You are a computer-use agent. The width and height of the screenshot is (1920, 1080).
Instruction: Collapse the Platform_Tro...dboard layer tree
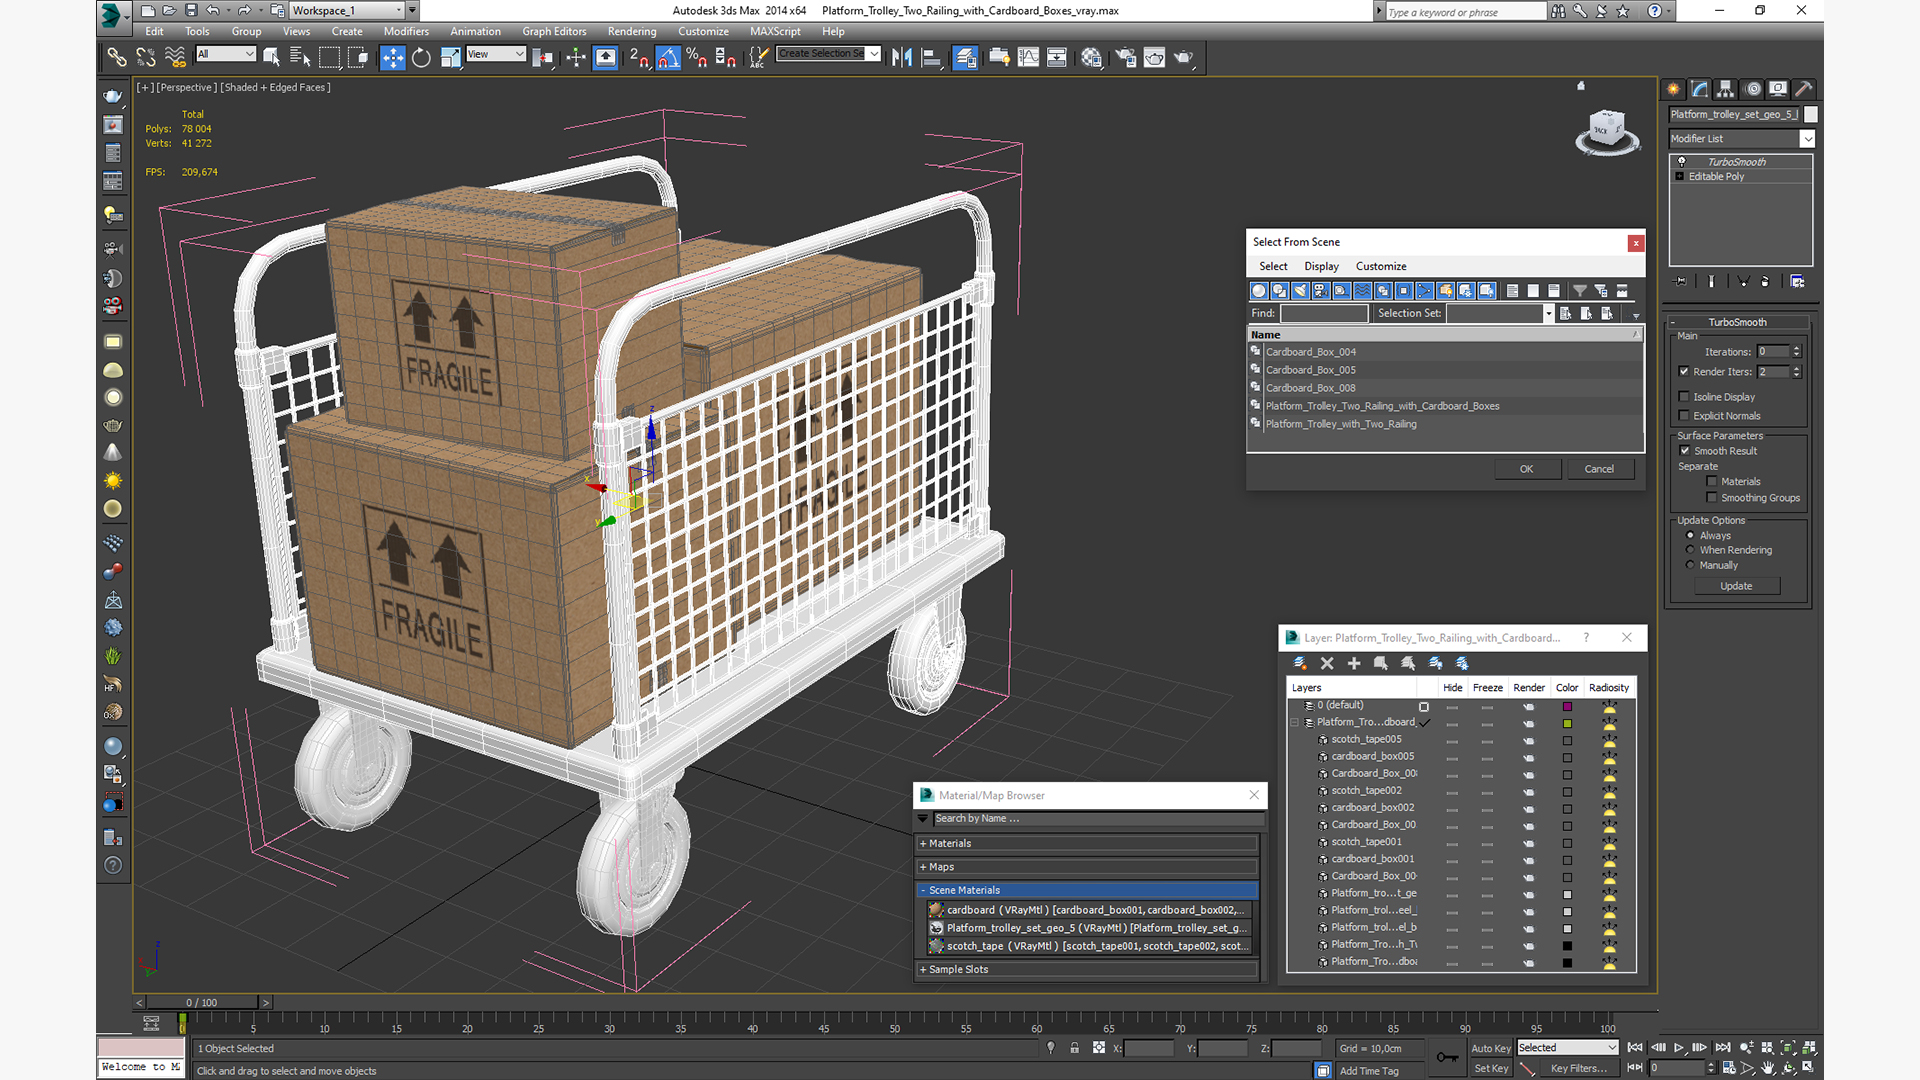1295,722
